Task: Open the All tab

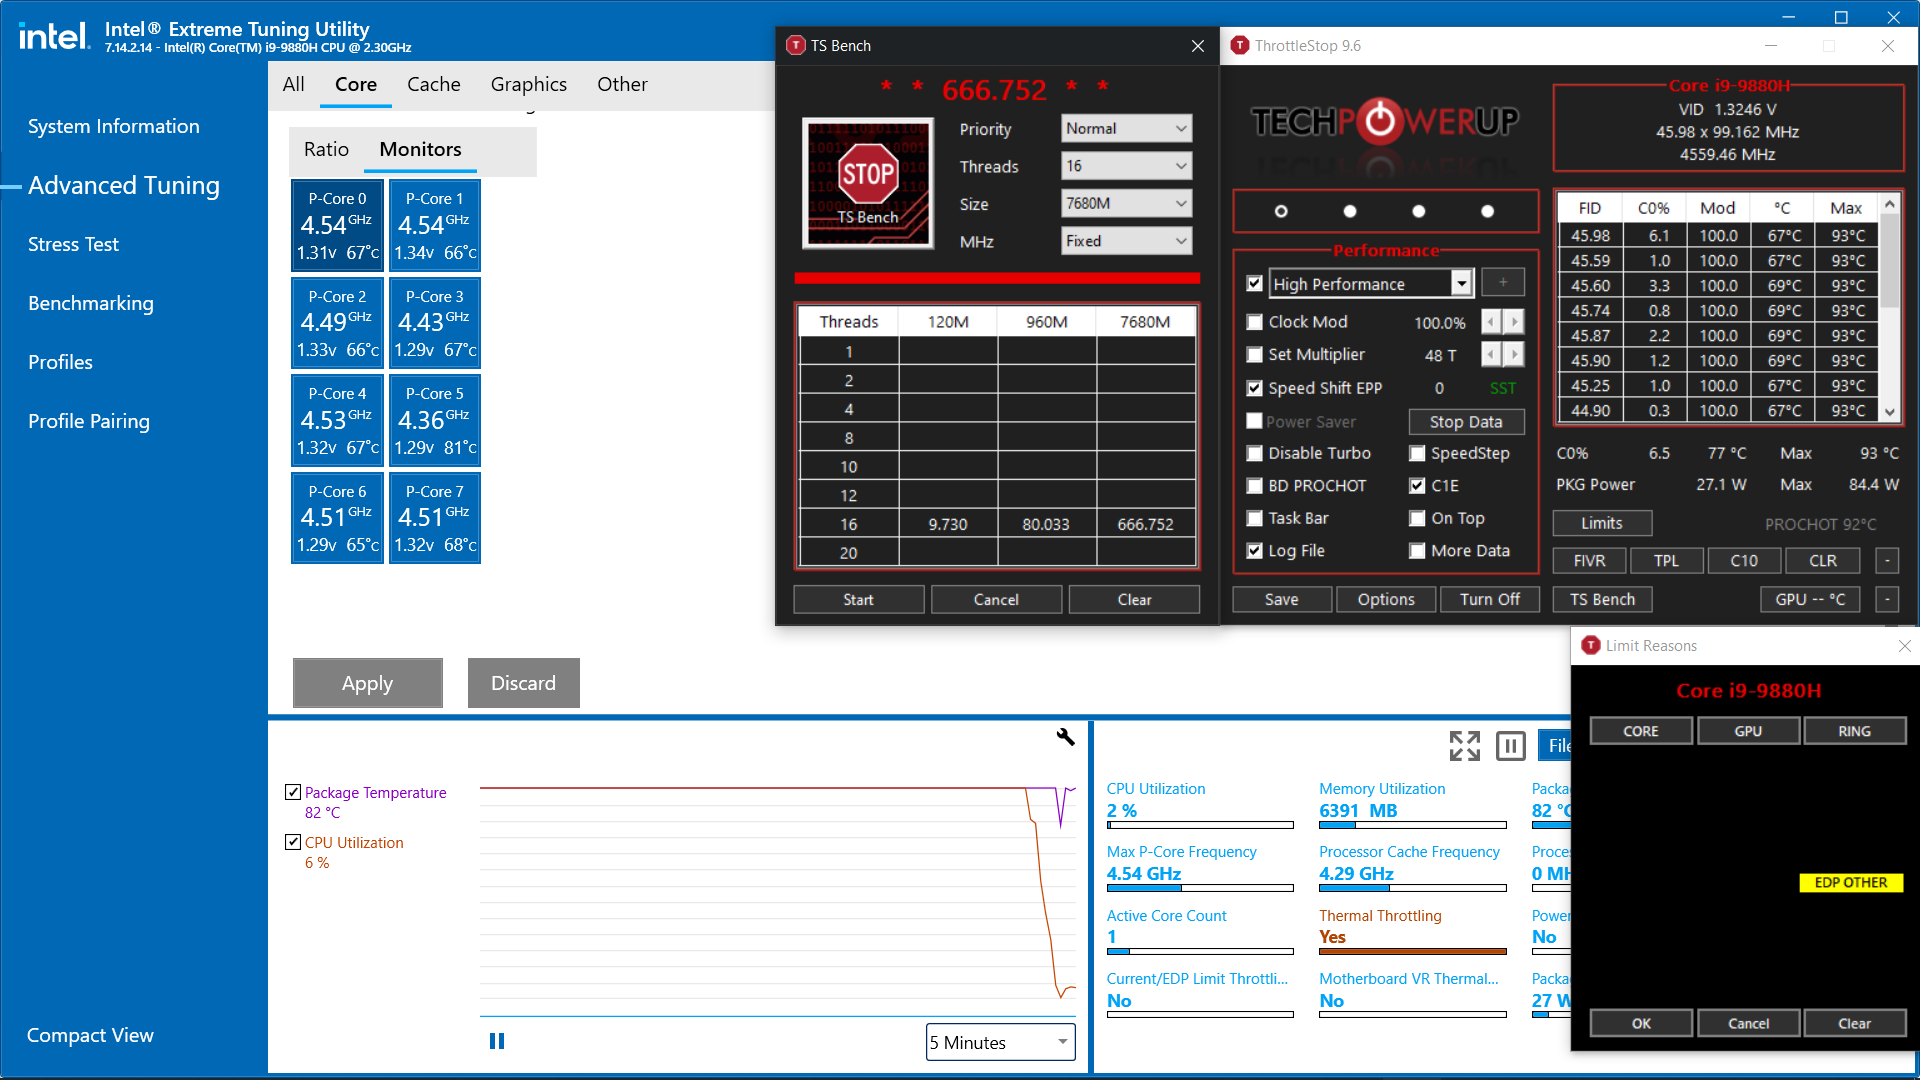Action: click(x=293, y=85)
